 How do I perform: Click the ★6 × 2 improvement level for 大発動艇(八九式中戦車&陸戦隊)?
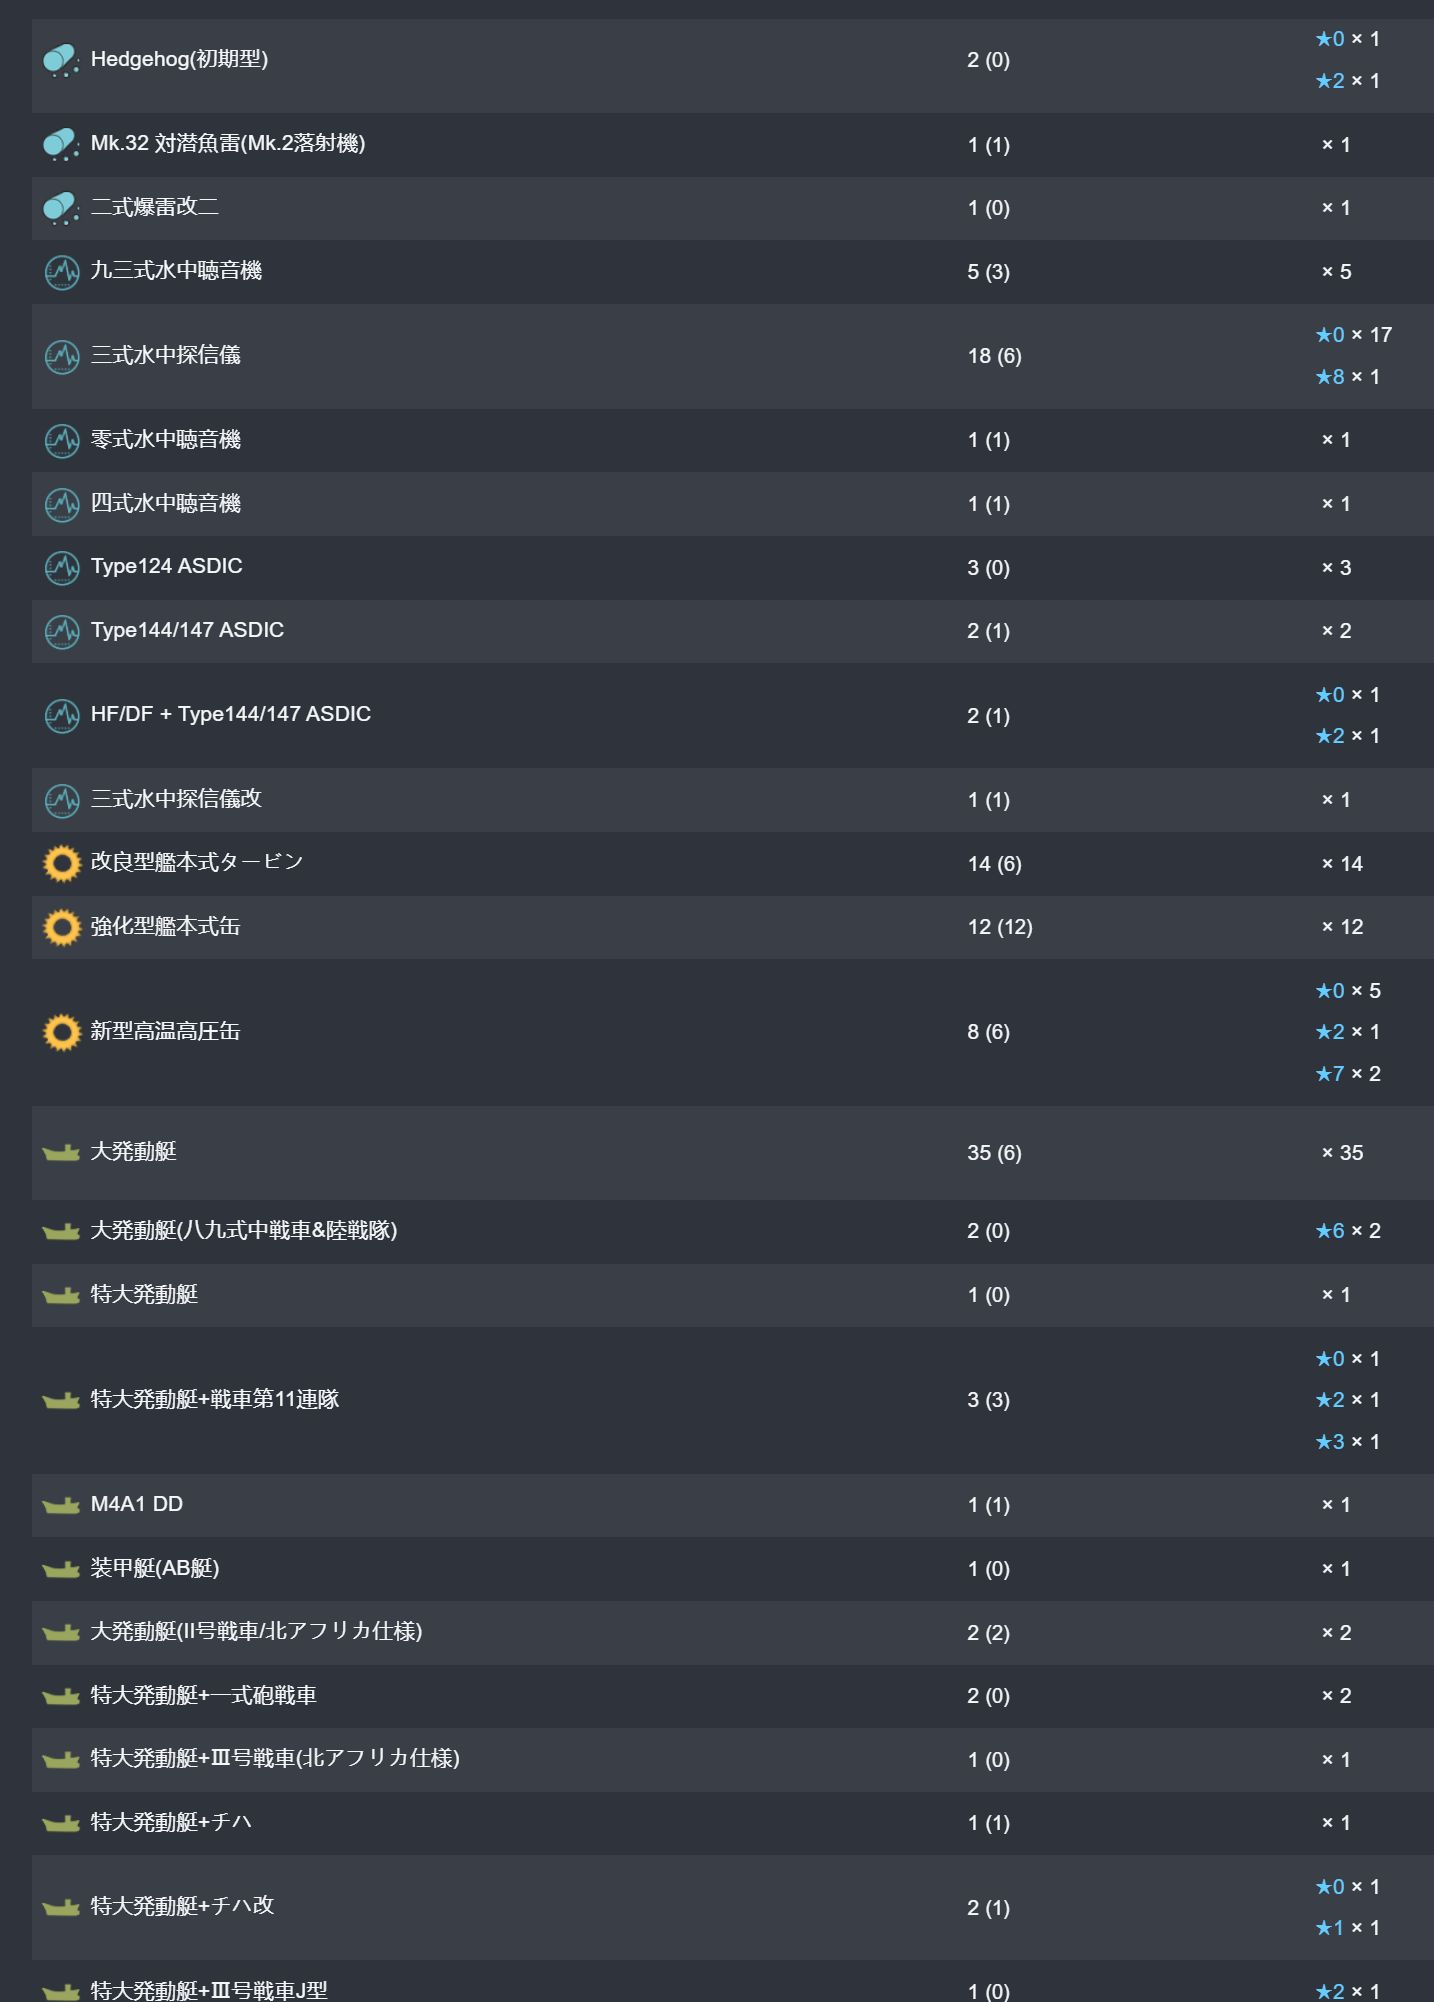(1347, 1231)
